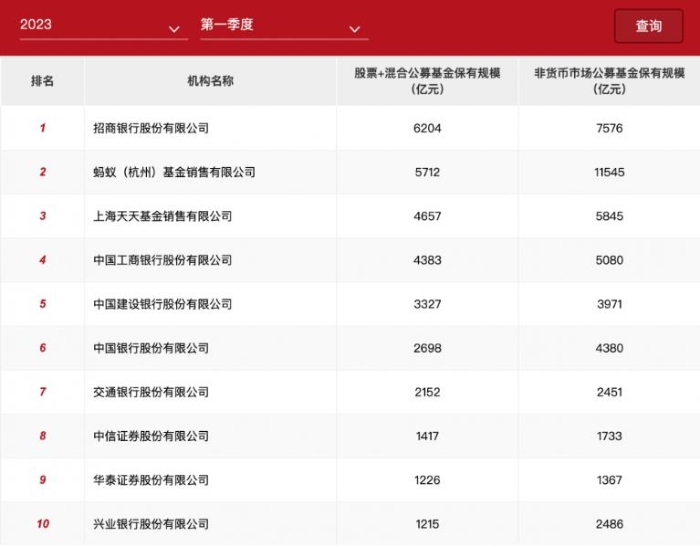Click the 查询 button
Image resolution: width=700 pixels, height=547 pixels.
pyautogui.click(x=648, y=26)
